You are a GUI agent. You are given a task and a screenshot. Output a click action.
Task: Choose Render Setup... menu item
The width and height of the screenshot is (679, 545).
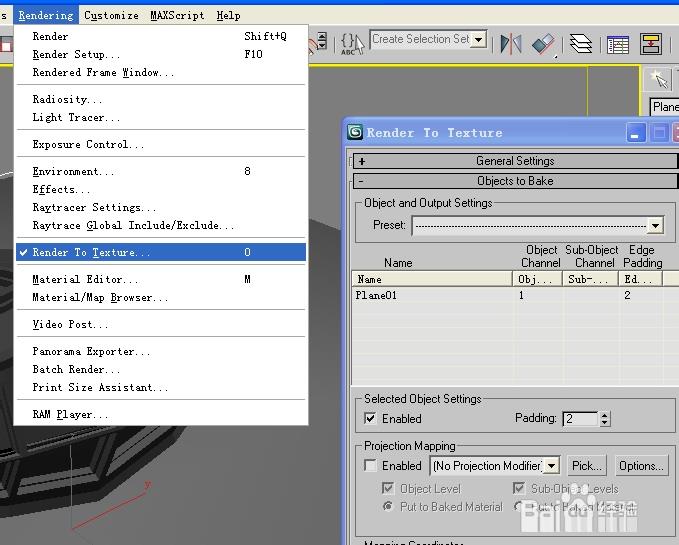point(161,55)
